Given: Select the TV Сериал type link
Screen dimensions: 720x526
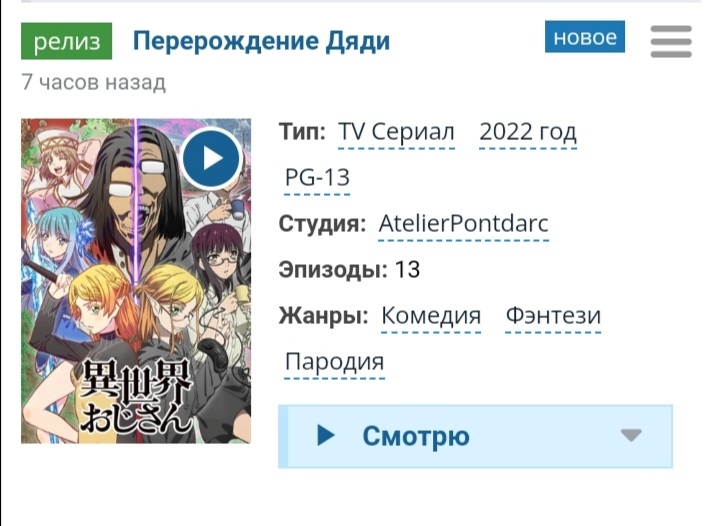Looking at the screenshot, I should coord(396,132).
